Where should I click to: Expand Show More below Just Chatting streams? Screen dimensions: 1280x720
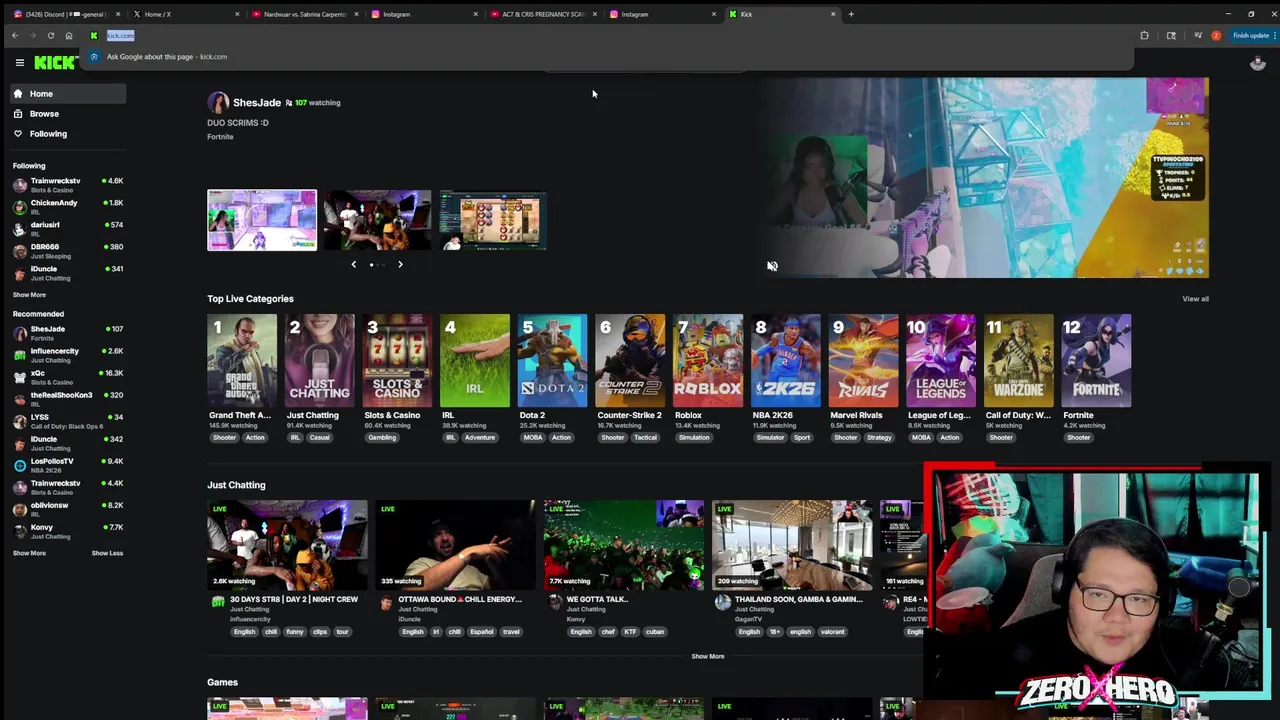[x=708, y=656]
